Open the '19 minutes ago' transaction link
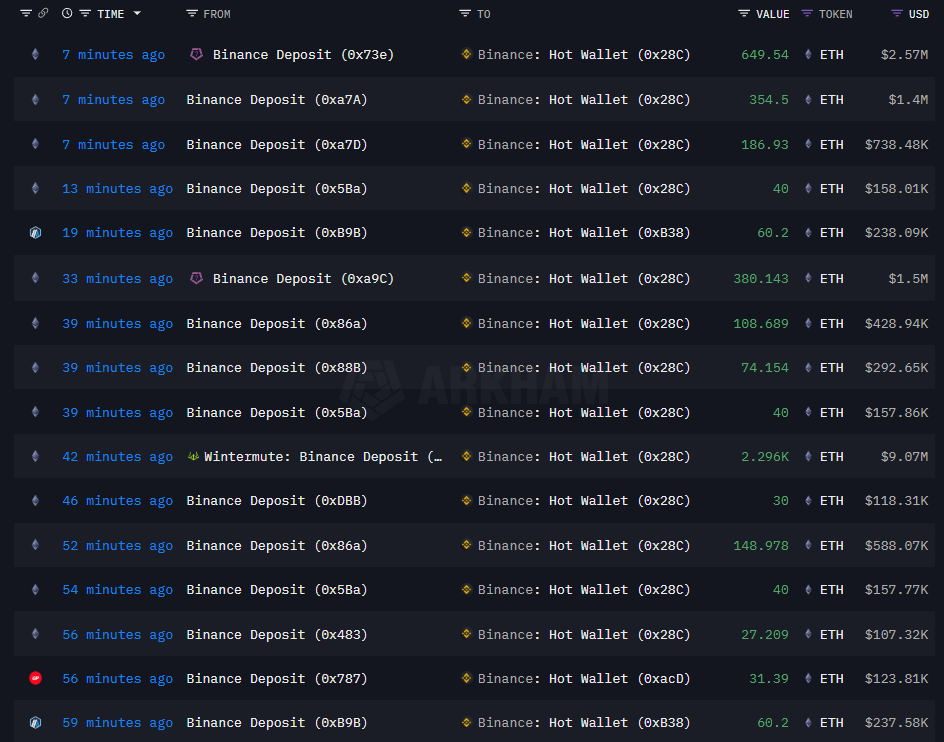This screenshot has width=944, height=742. [117, 232]
